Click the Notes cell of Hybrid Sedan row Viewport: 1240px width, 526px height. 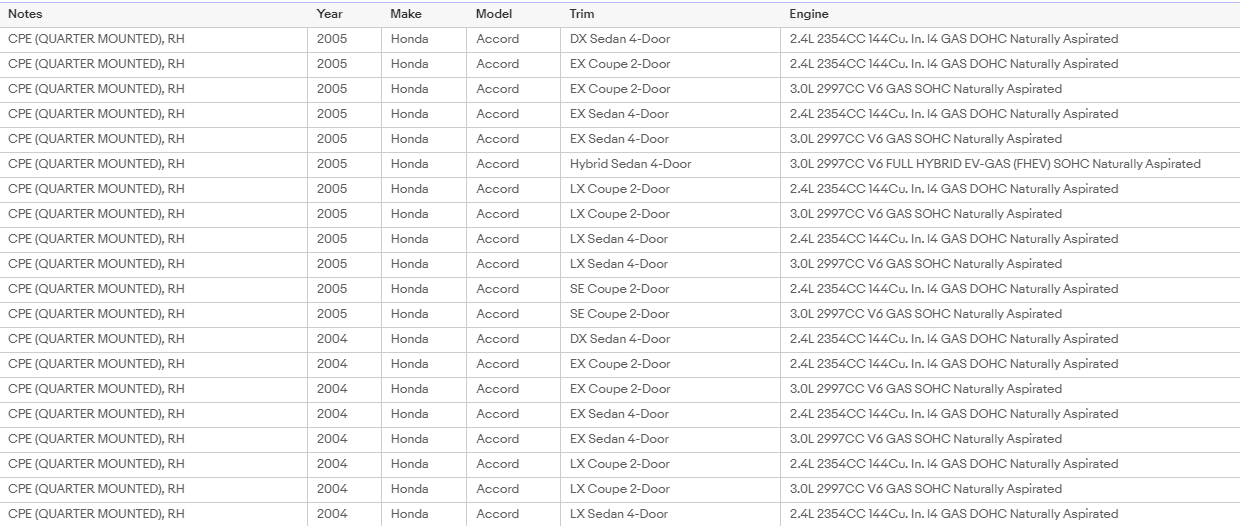click(154, 164)
